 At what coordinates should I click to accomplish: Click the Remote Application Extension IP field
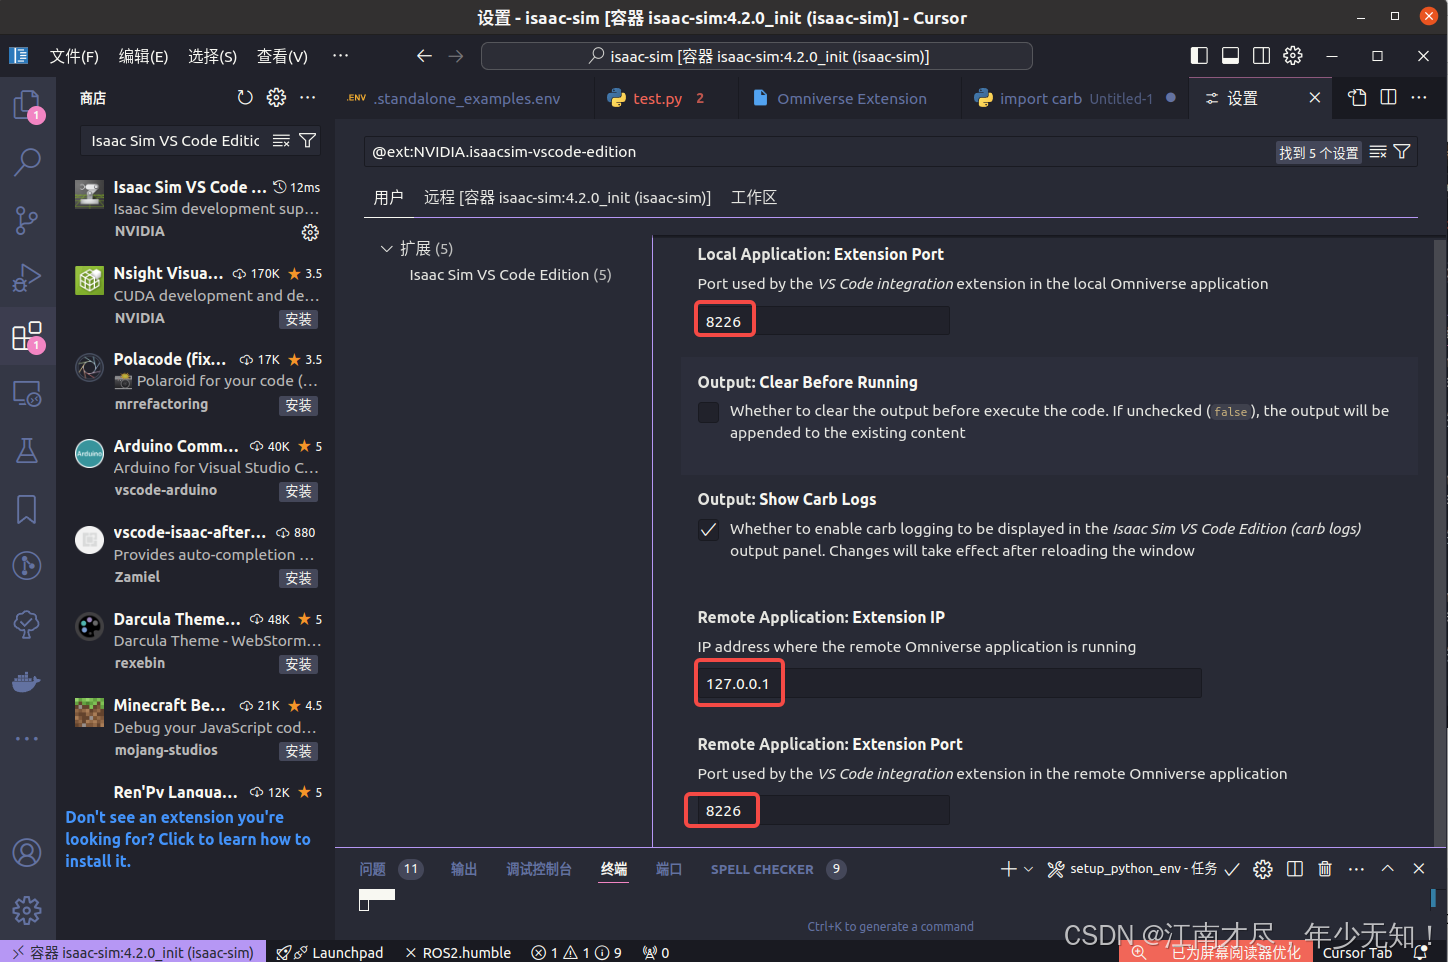pyautogui.click(x=949, y=683)
